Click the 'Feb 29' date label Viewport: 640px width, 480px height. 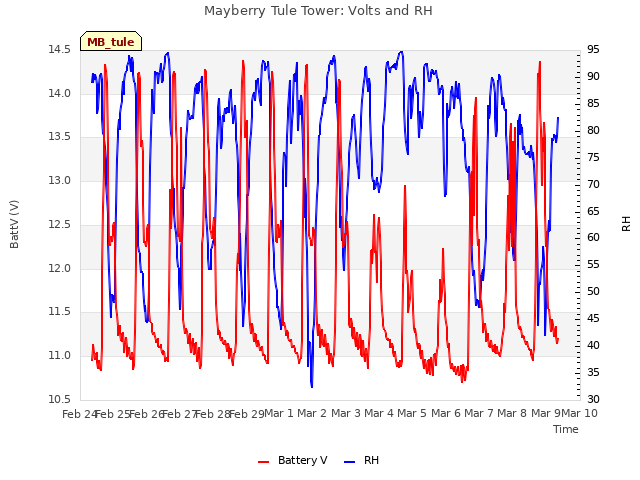[247, 414]
